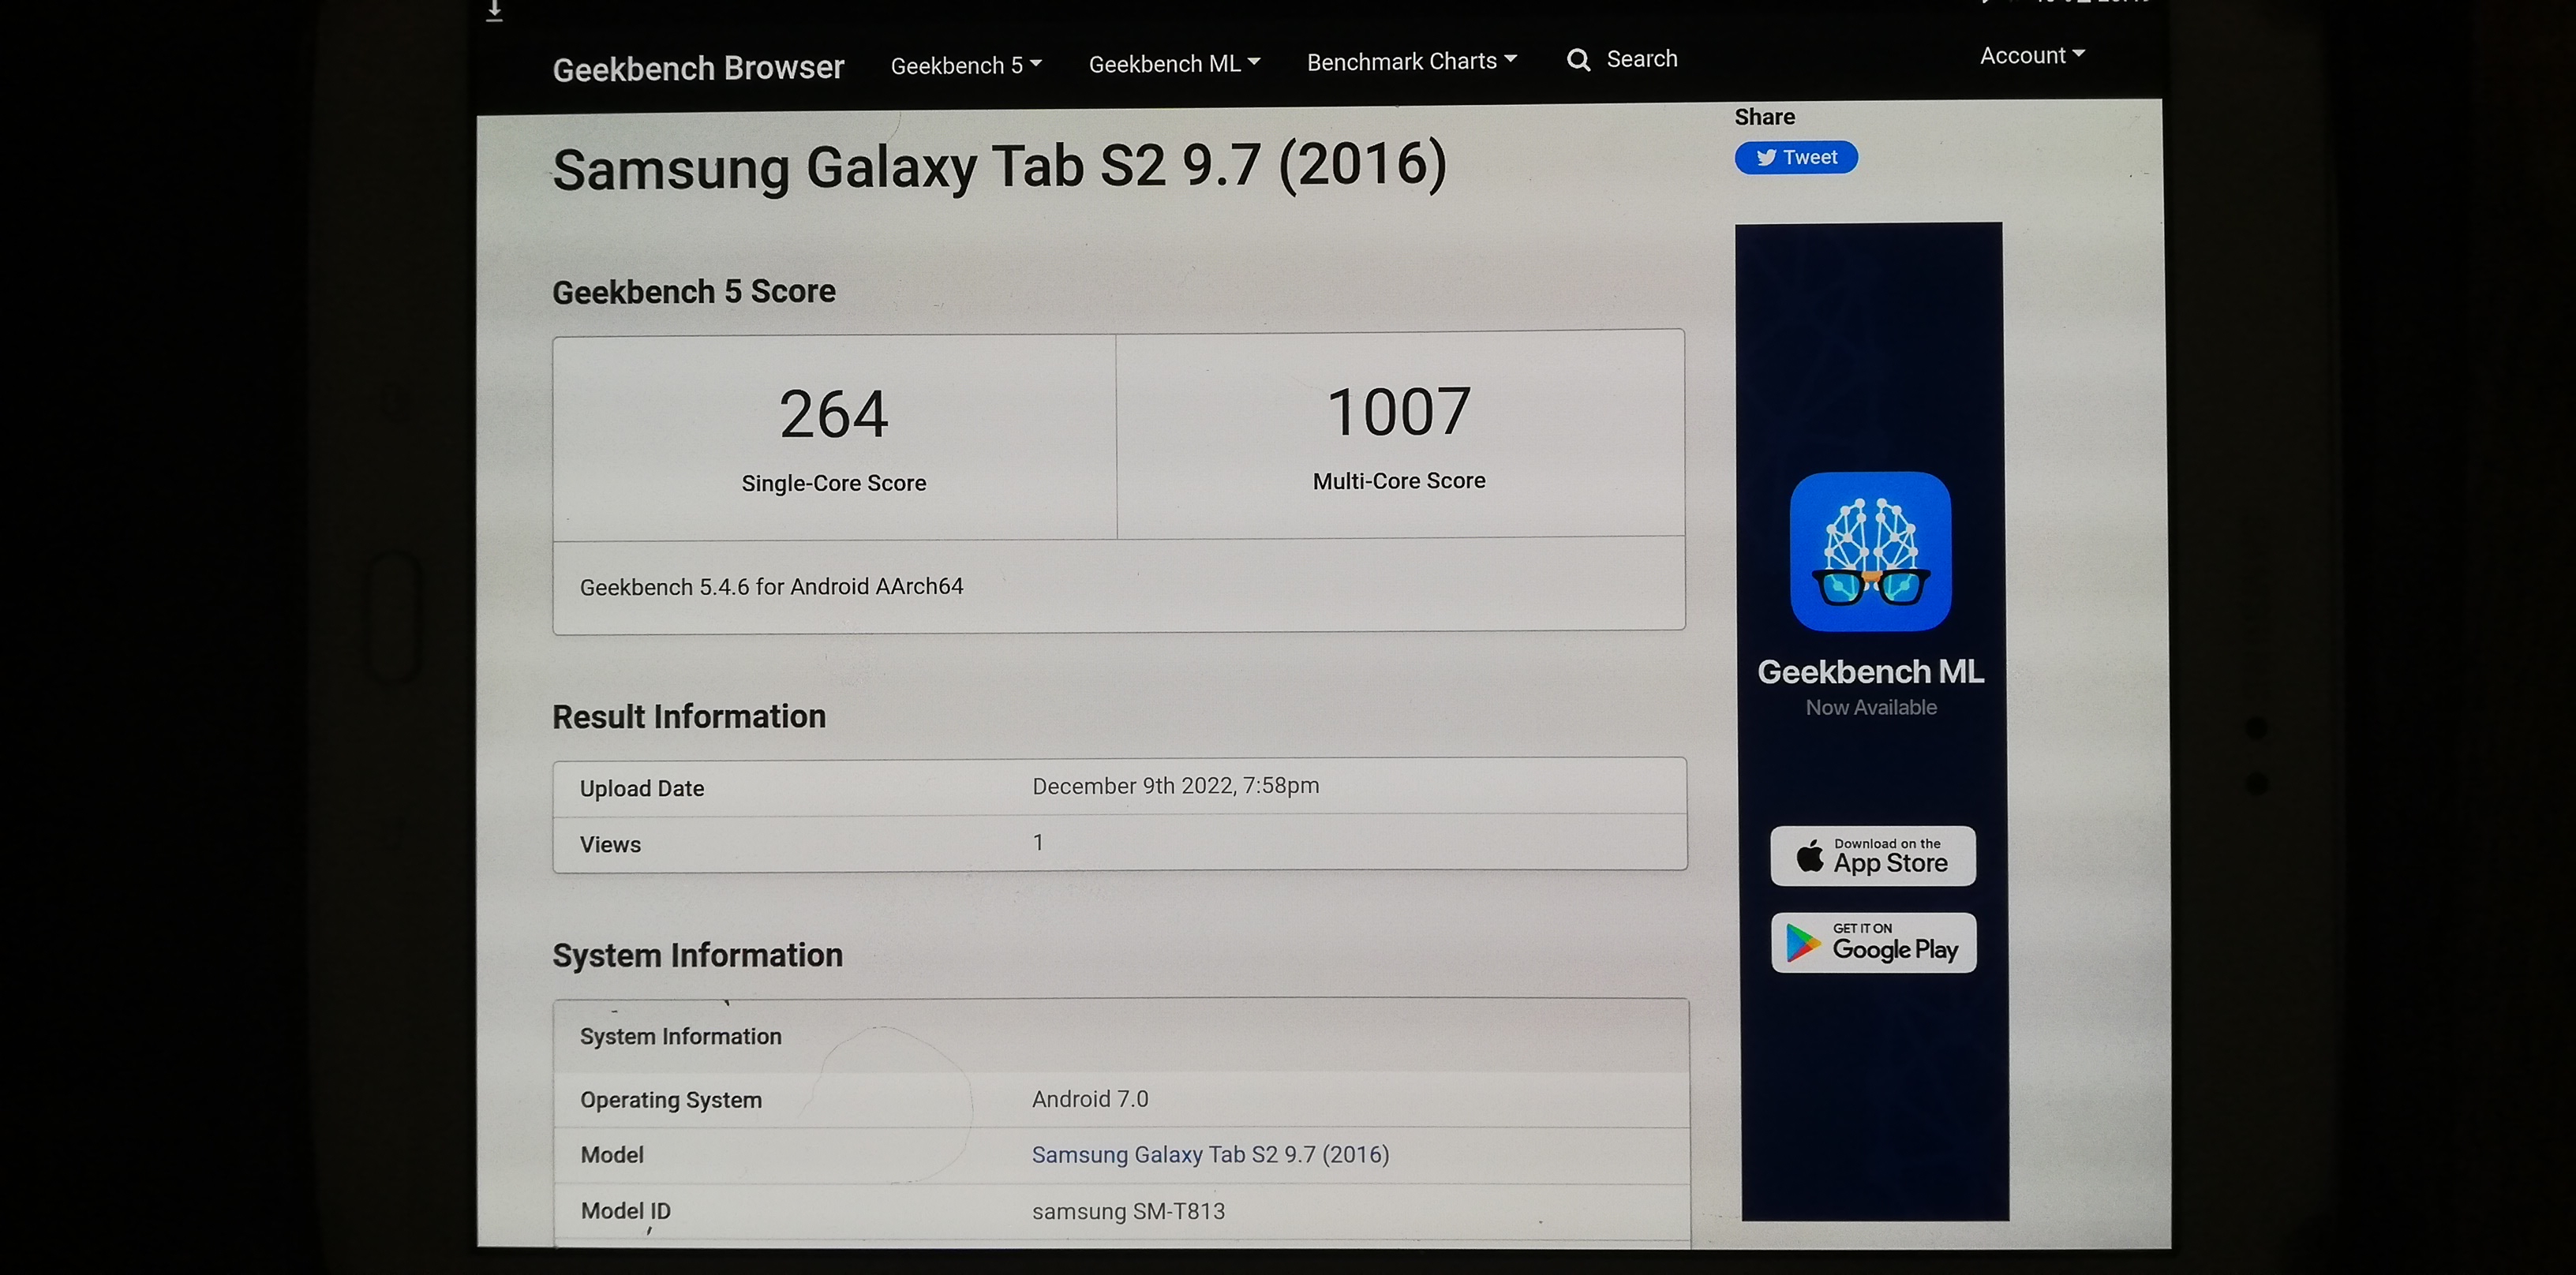Expand the Geekbench 5 dropdown menu
This screenshot has height=1275, width=2576.
coord(966,65)
